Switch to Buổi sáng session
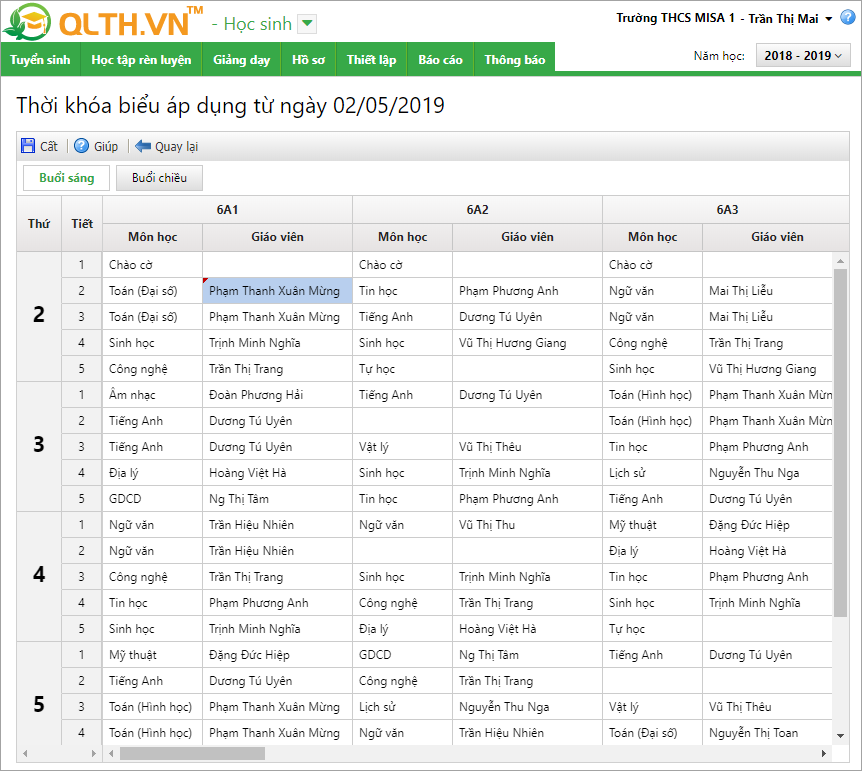The height and width of the screenshot is (771, 862). [67, 178]
